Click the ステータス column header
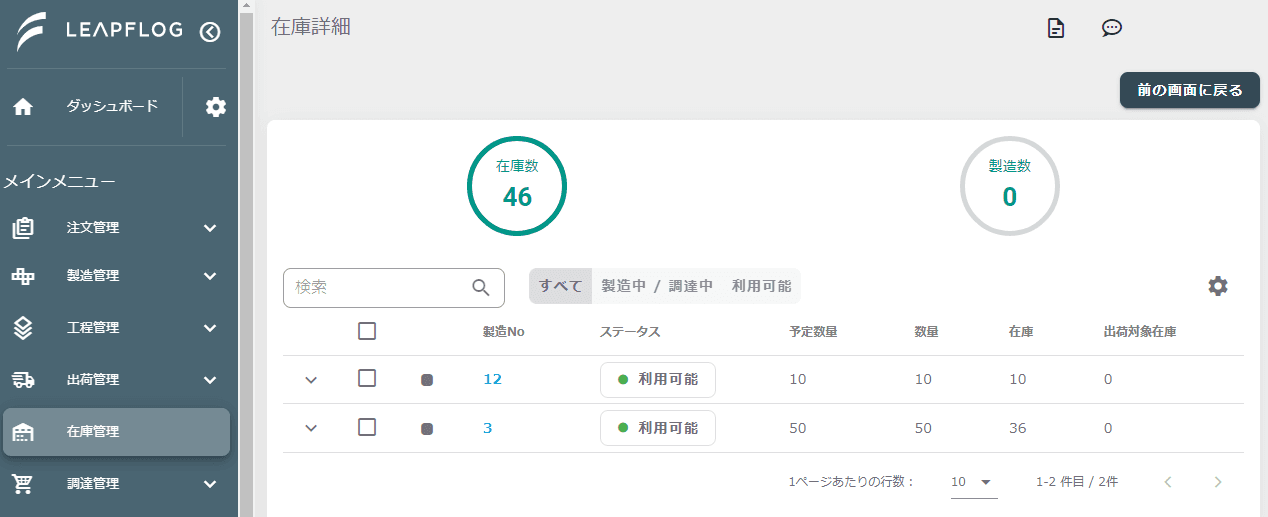Screen dimensions: 1268x517 click(x=630, y=331)
